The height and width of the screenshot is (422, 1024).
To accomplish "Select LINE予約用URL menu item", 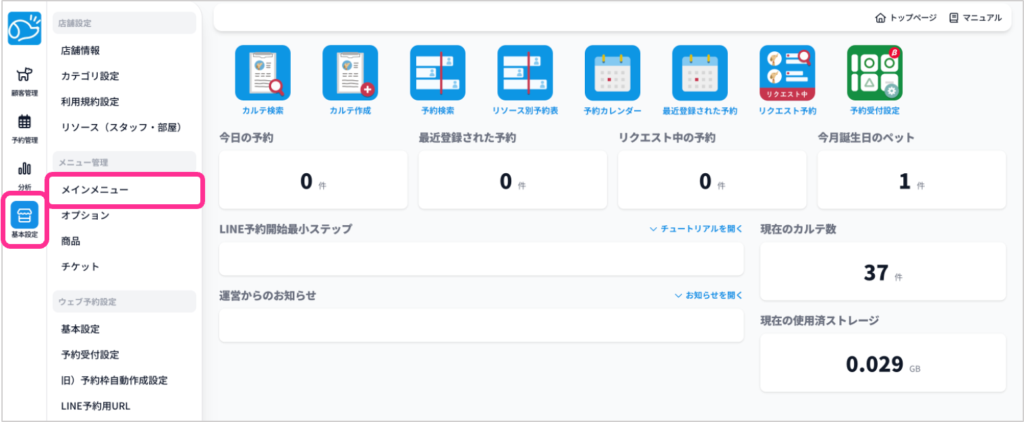I will coord(95,406).
